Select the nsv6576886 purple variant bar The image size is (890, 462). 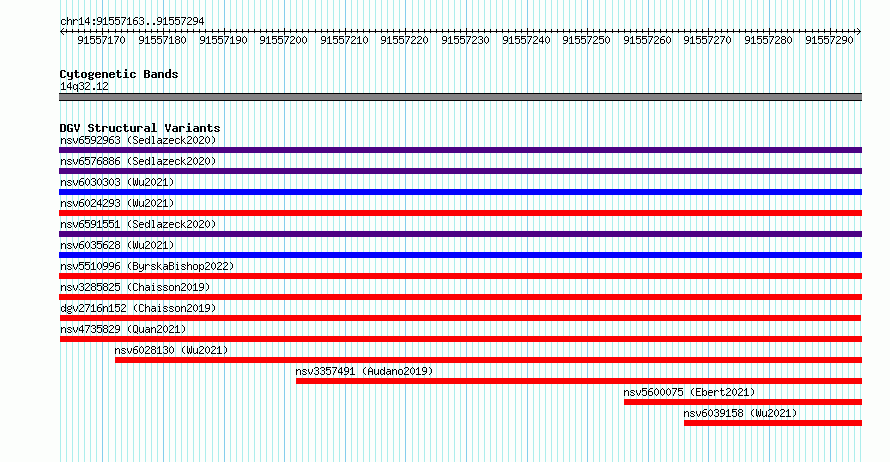pos(460,171)
